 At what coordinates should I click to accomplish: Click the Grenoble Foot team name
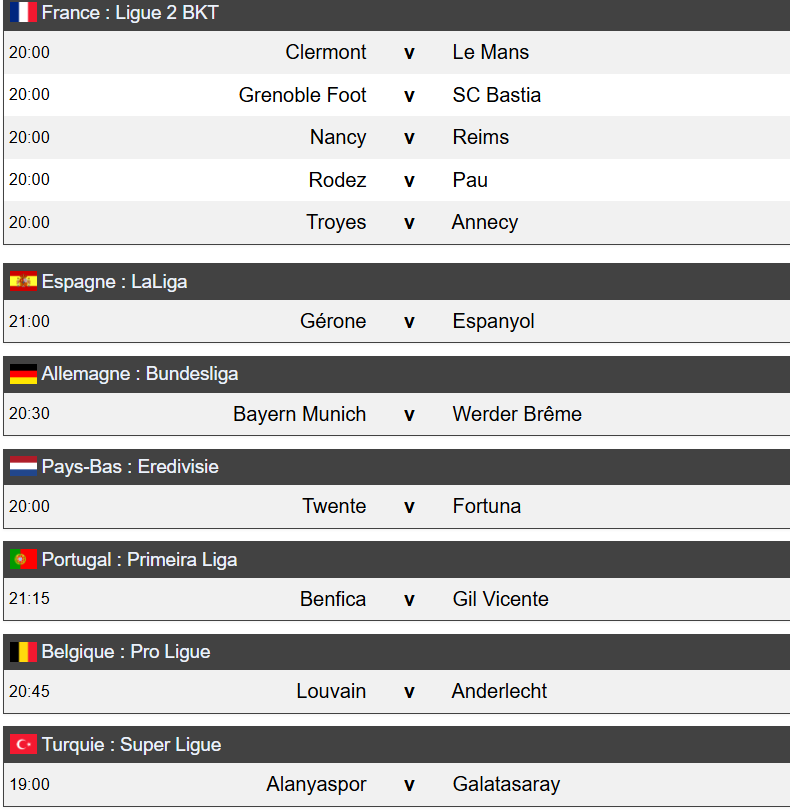click(x=302, y=95)
